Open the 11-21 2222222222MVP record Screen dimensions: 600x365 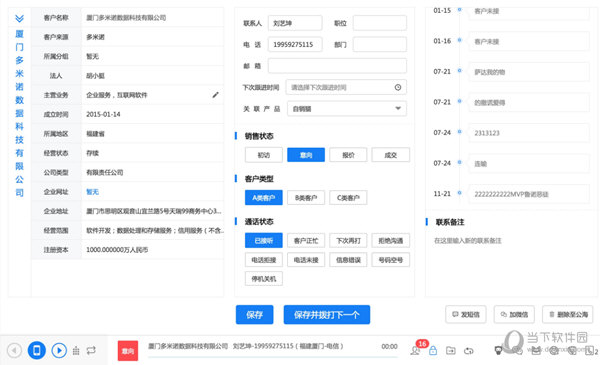pyautogui.click(x=528, y=194)
